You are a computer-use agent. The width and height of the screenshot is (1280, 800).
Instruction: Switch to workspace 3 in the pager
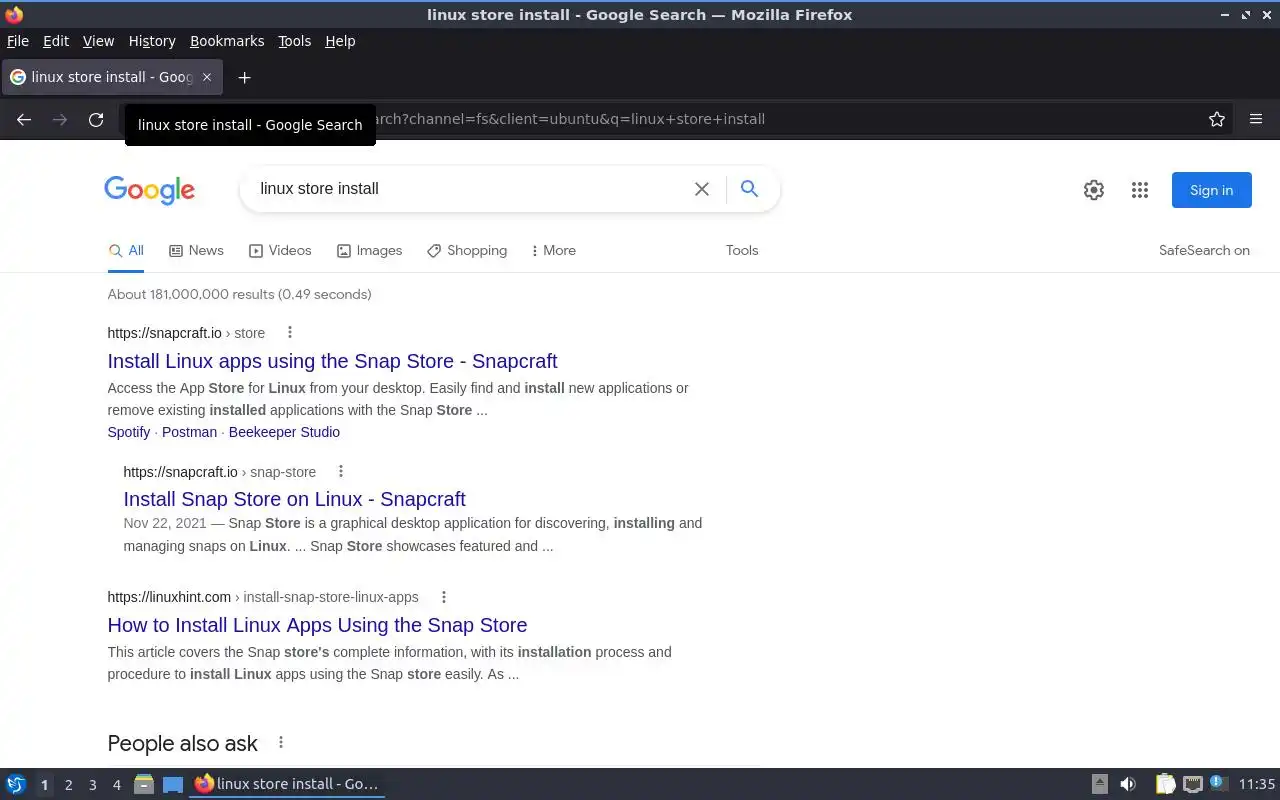point(93,785)
